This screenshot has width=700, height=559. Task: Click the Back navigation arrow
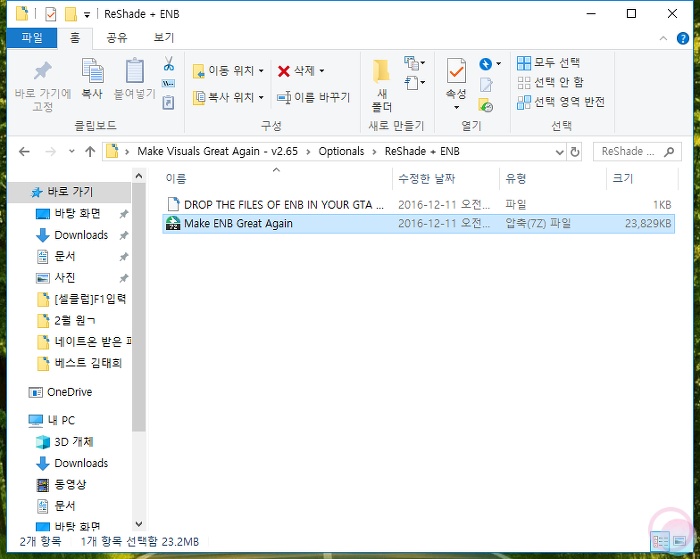pyautogui.click(x=25, y=152)
